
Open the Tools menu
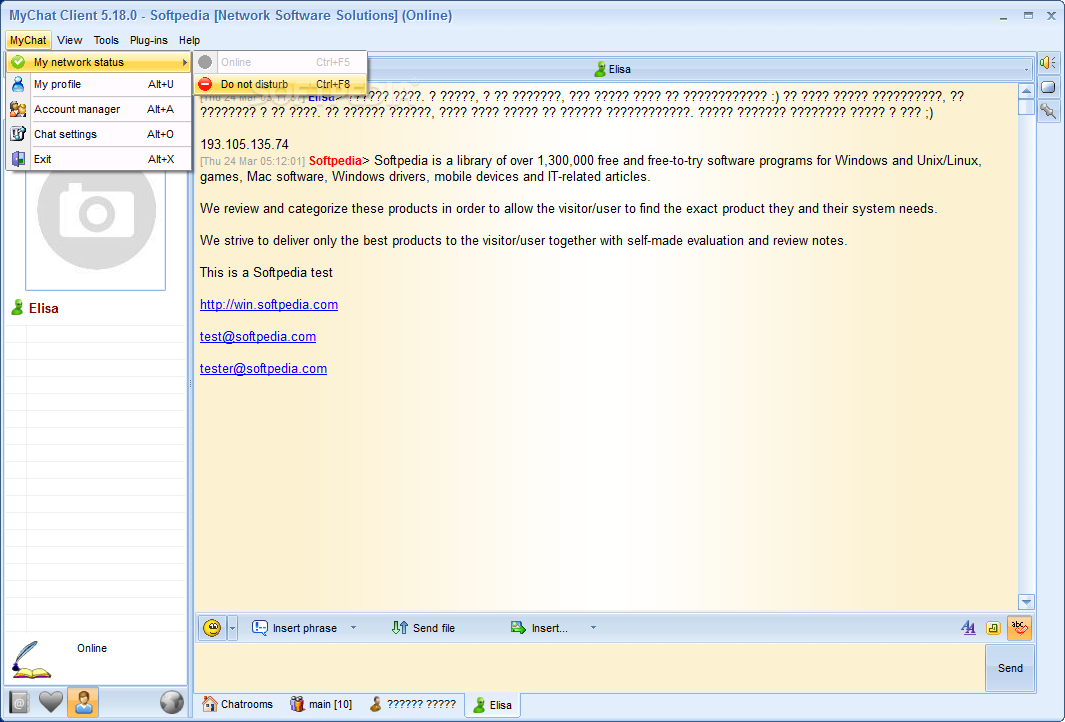pyautogui.click(x=106, y=40)
